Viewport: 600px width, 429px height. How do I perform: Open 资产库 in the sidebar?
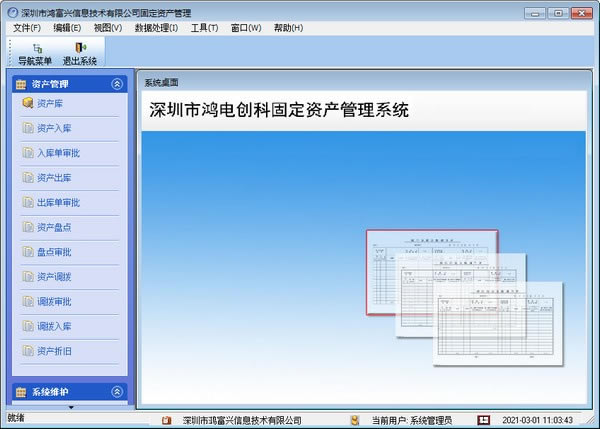tap(53, 103)
